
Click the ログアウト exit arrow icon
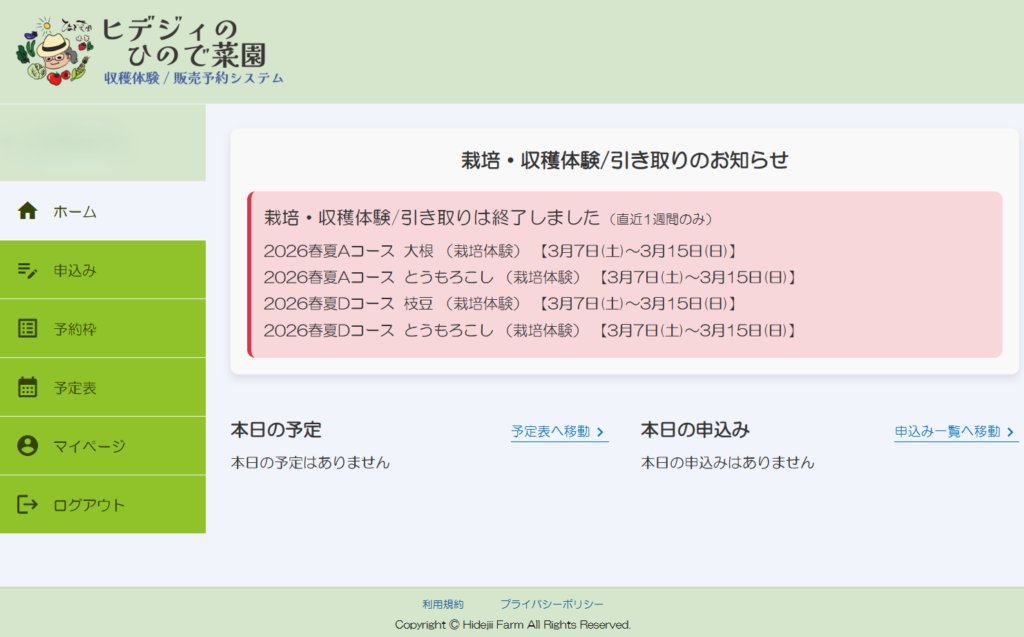point(28,505)
